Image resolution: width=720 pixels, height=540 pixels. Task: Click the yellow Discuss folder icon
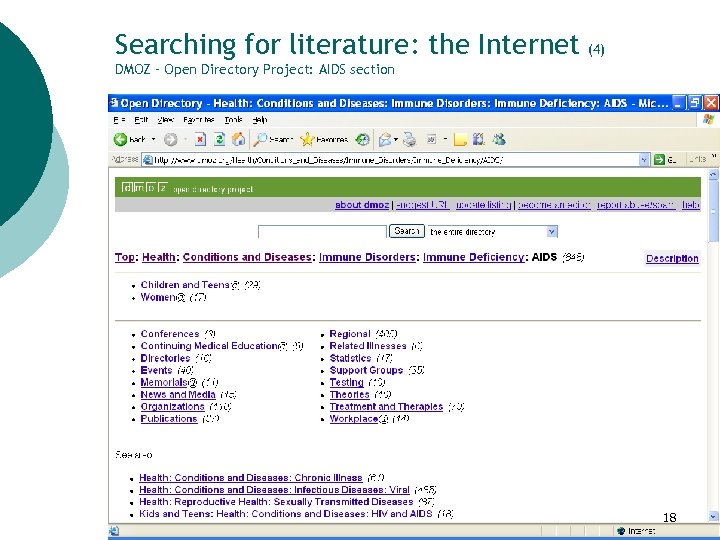pos(460,140)
